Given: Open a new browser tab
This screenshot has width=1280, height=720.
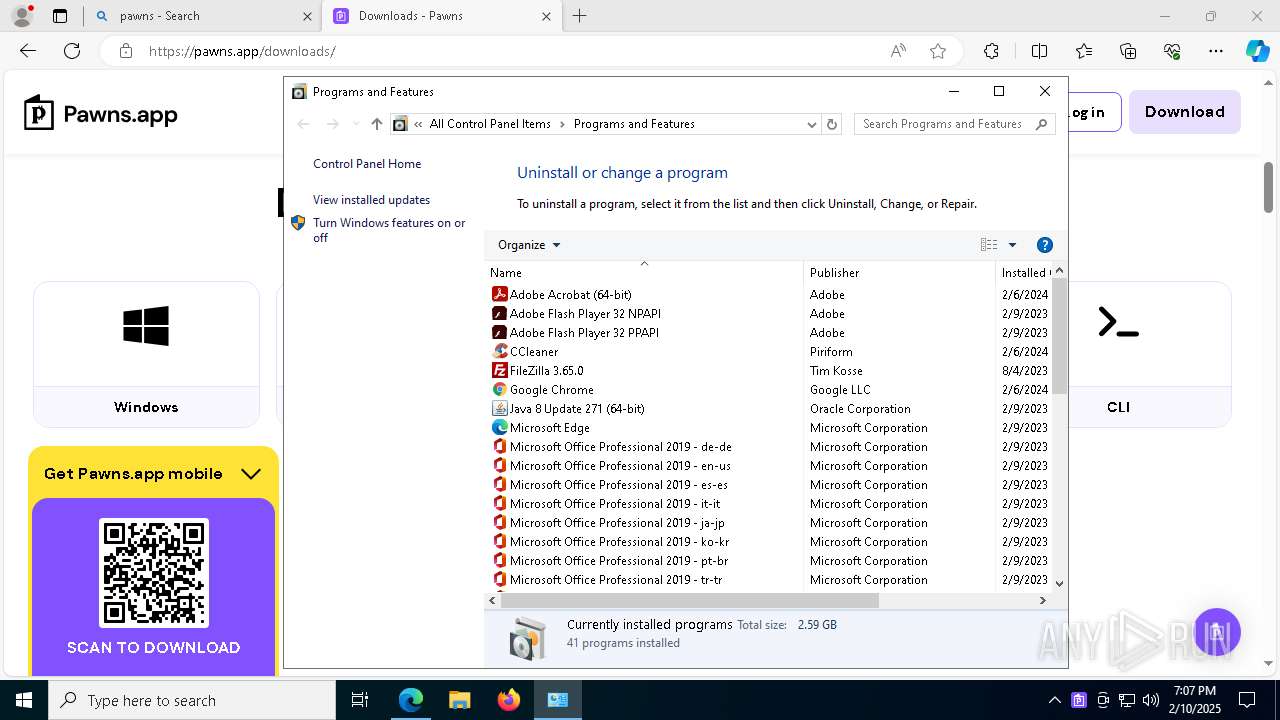Looking at the screenshot, I should click(580, 16).
